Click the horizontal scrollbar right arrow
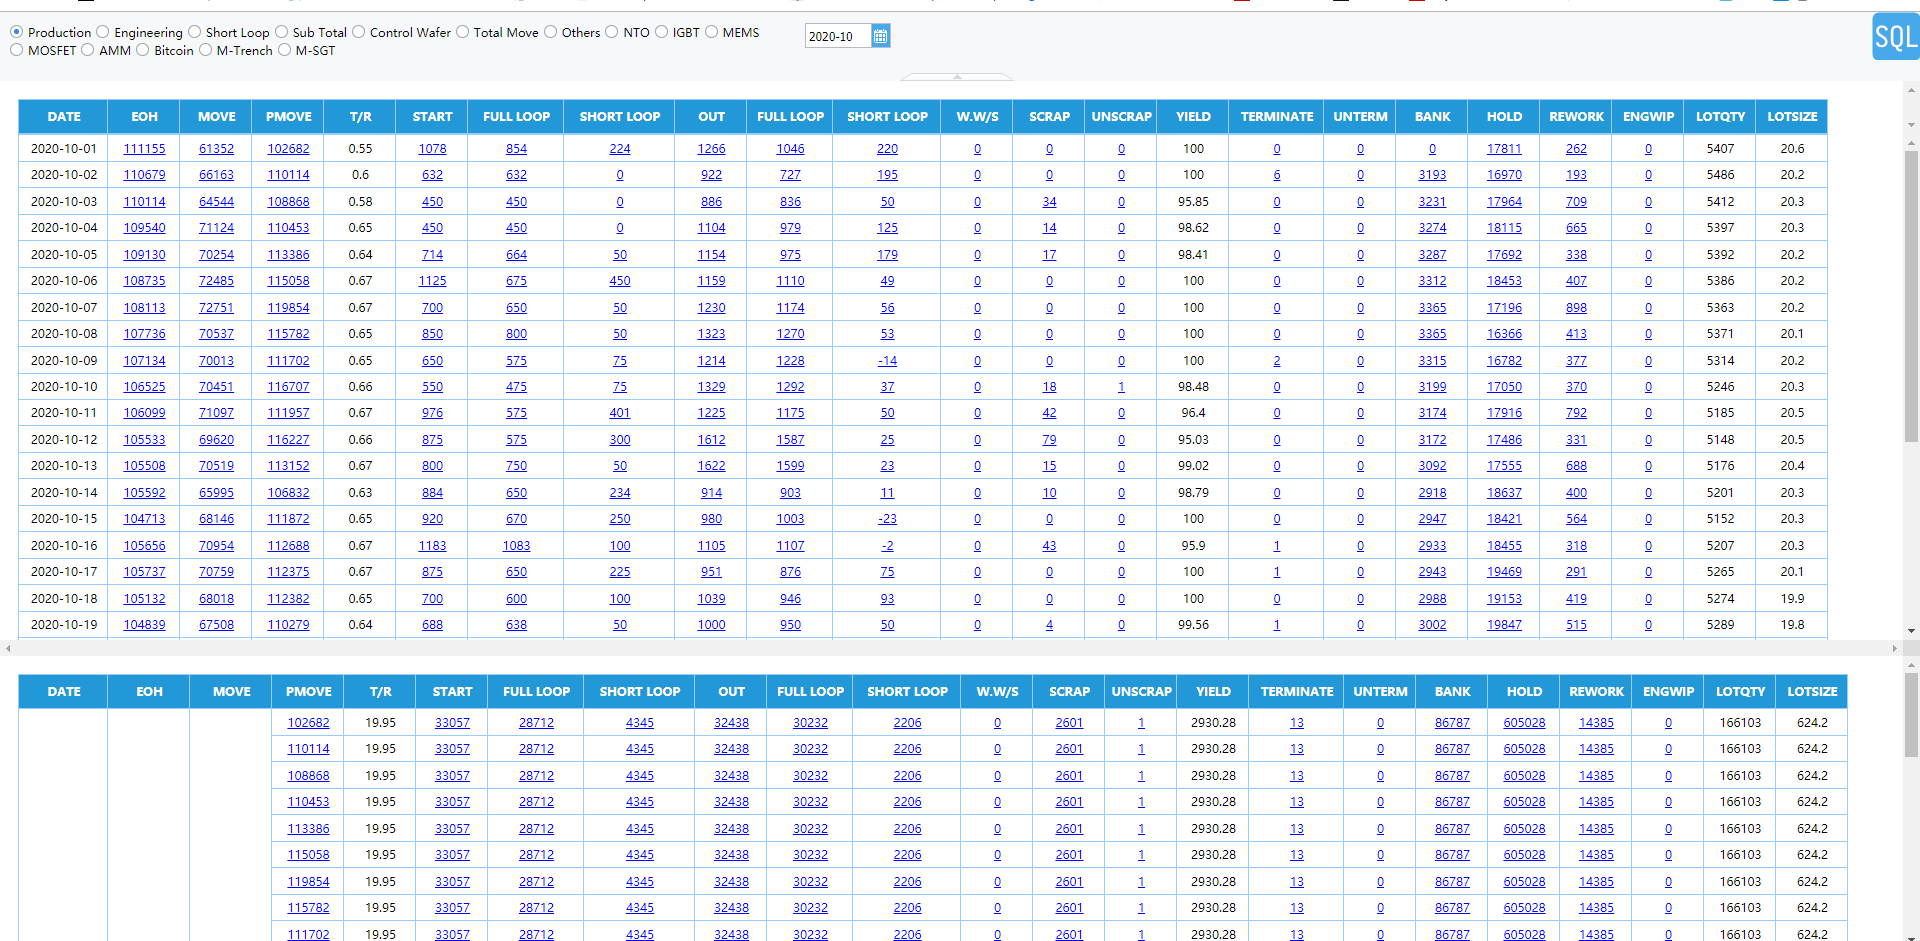 click(1894, 648)
